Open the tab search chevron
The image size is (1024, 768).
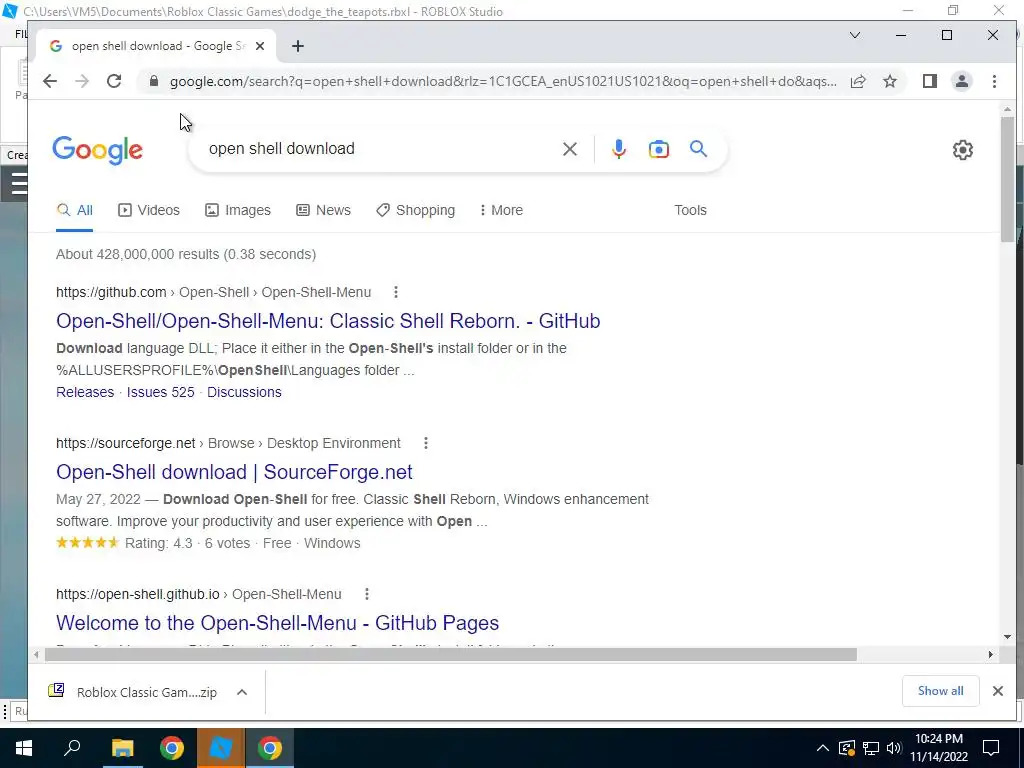[x=854, y=35]
